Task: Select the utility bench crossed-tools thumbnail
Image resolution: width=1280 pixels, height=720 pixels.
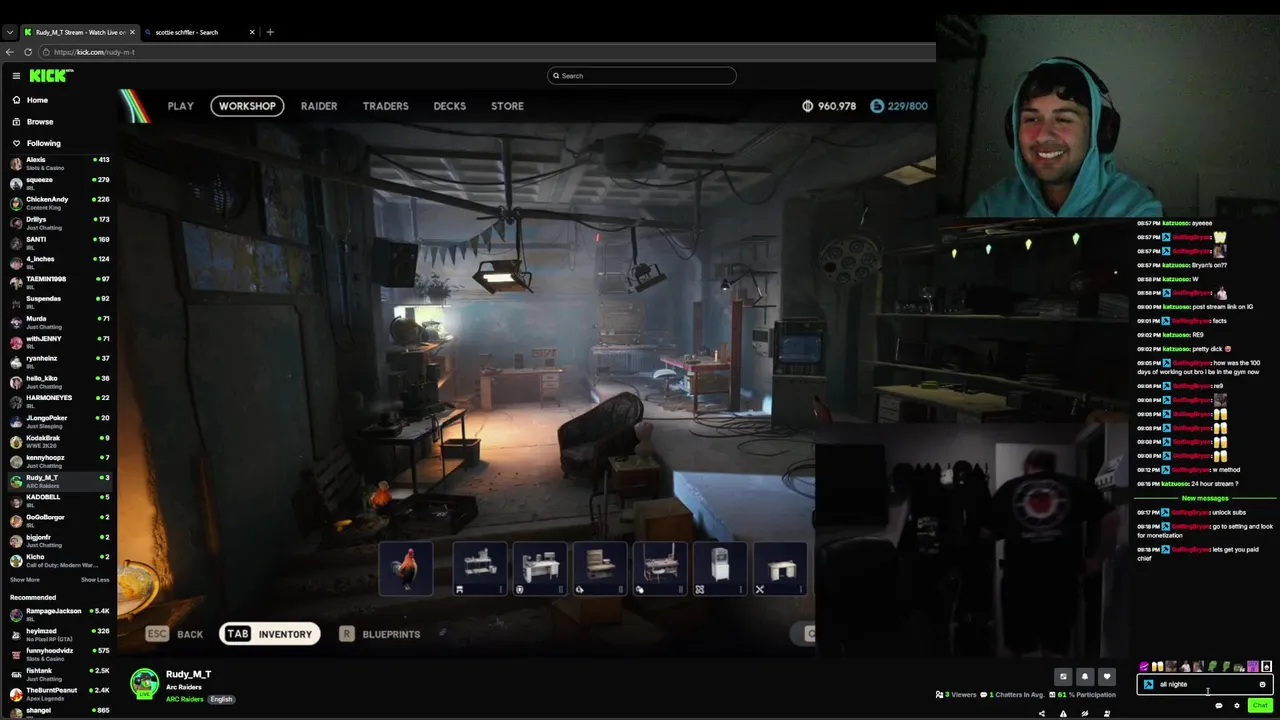Action: (x=780, y=568)
